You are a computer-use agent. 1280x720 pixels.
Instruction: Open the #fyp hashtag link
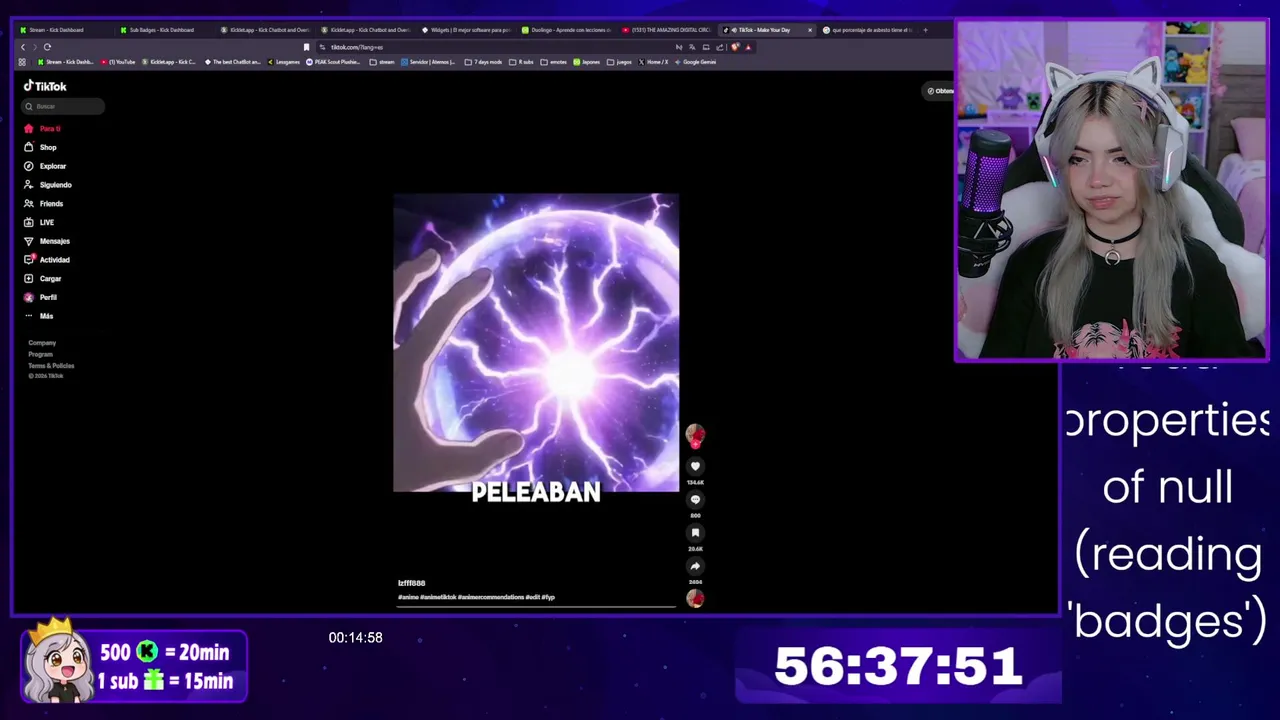[548, 597]
